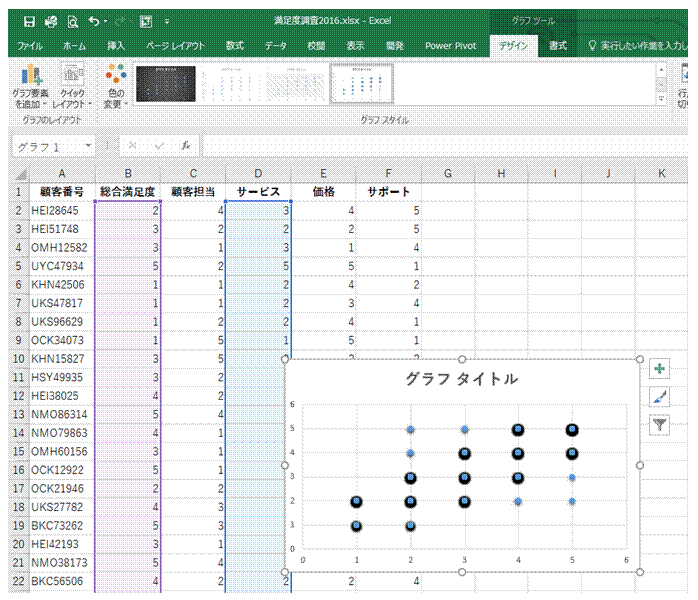The width and height of the screenshot is (698, 600).
Task: Select the highlighted fourth chart style thumbnail
Action: pyautogui.click(x=361, y=84)
